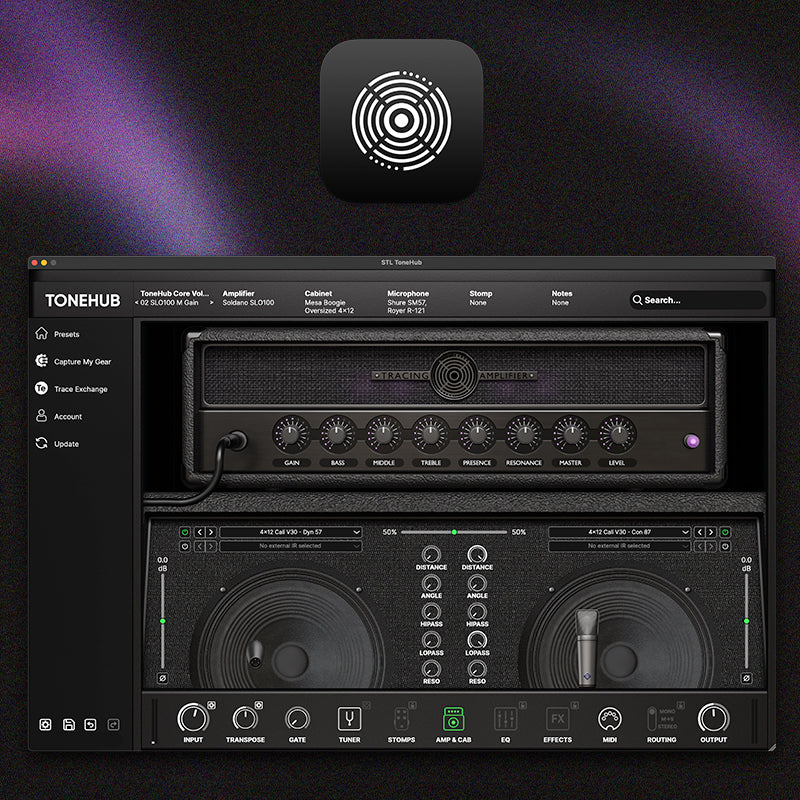Click the right cab 0.0 dB level slider
Image resolution: width=800 pixels, height=800 pixels.
[x=746, y=621]
